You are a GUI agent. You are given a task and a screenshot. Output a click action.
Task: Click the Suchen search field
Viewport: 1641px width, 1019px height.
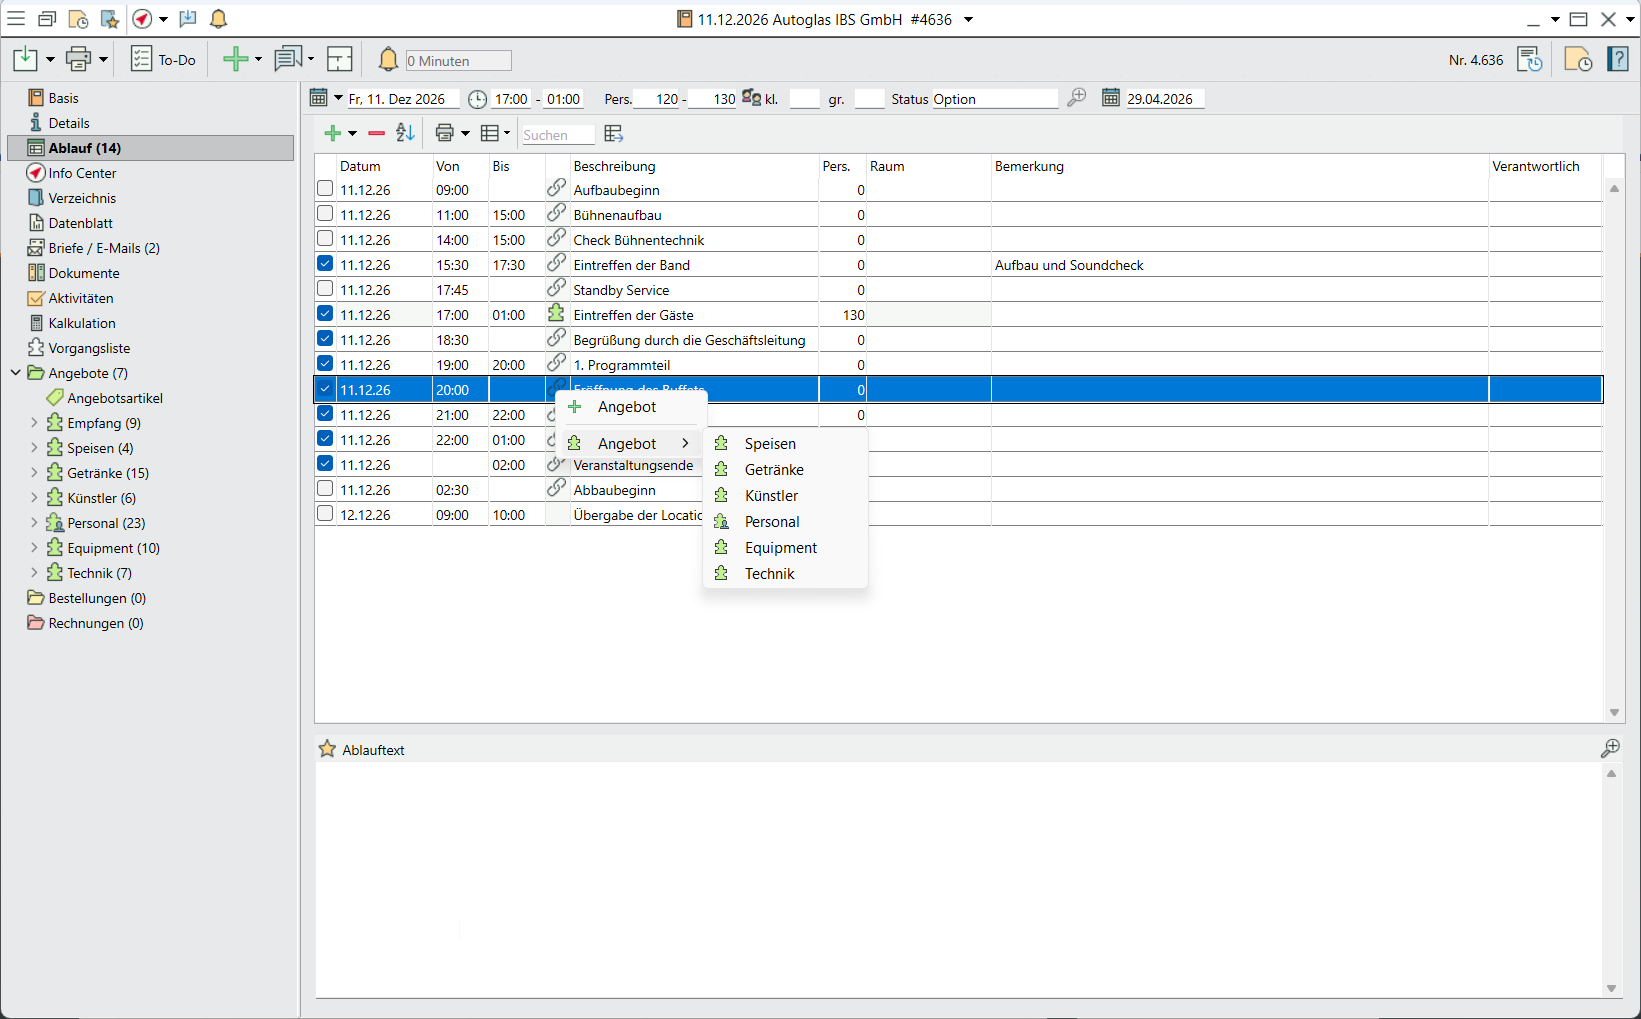click(x=557, y=135)
